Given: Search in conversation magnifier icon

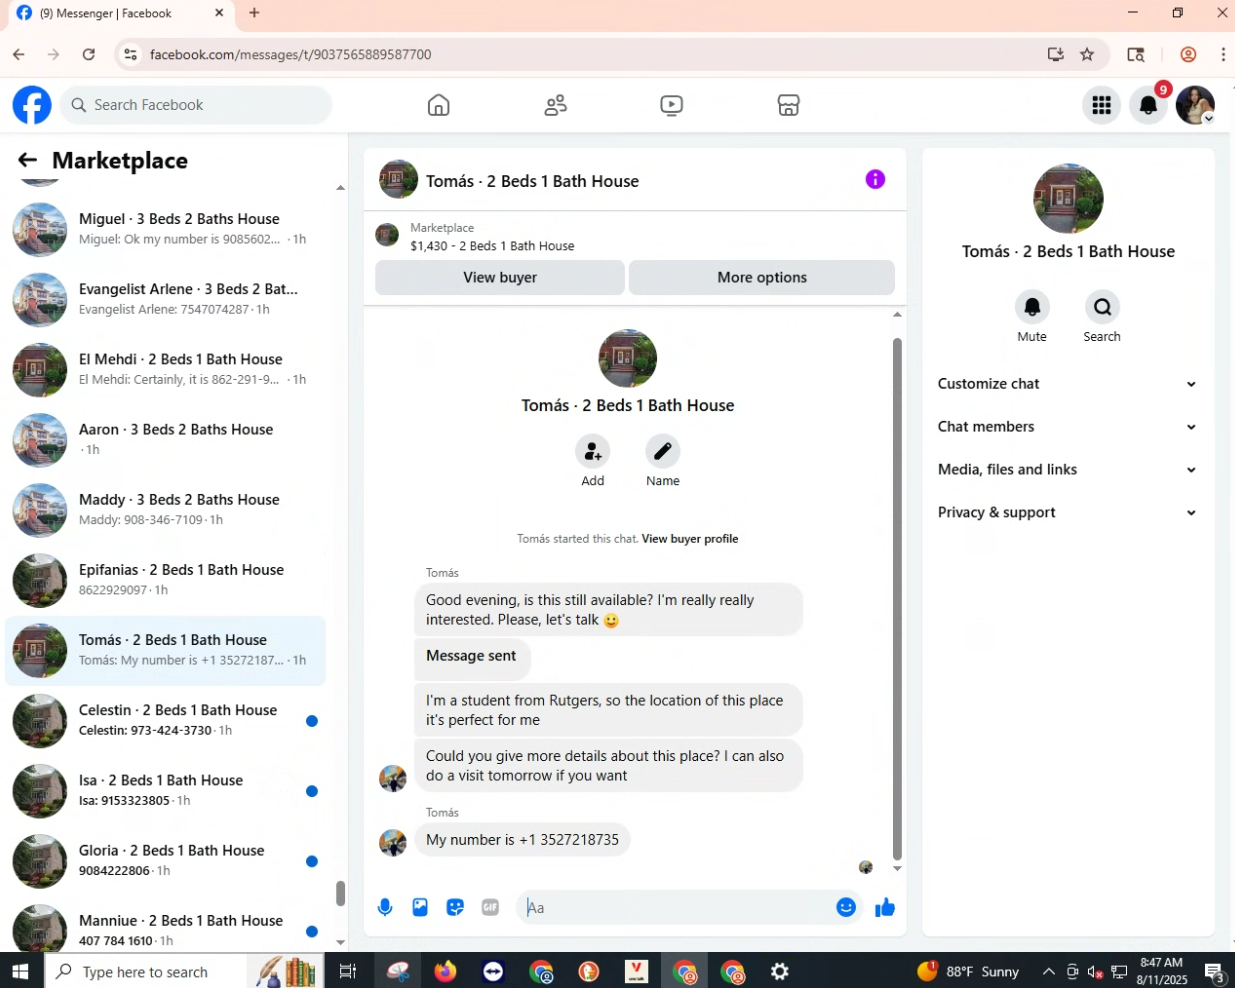Looking at the screenshot, I should click(x=1102, y=307).
